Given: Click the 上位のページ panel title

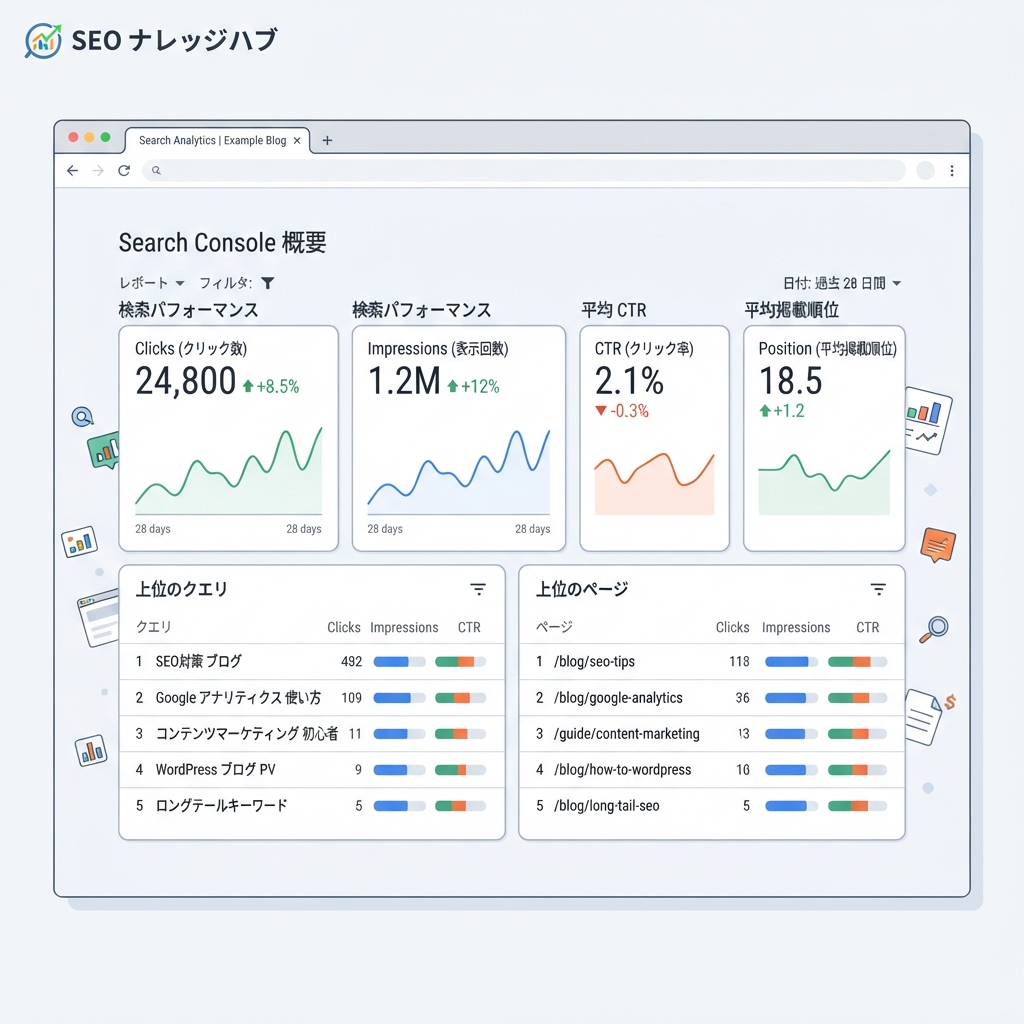Looking at the screenshot, I should pyautogui.click(x=582, y=589).
